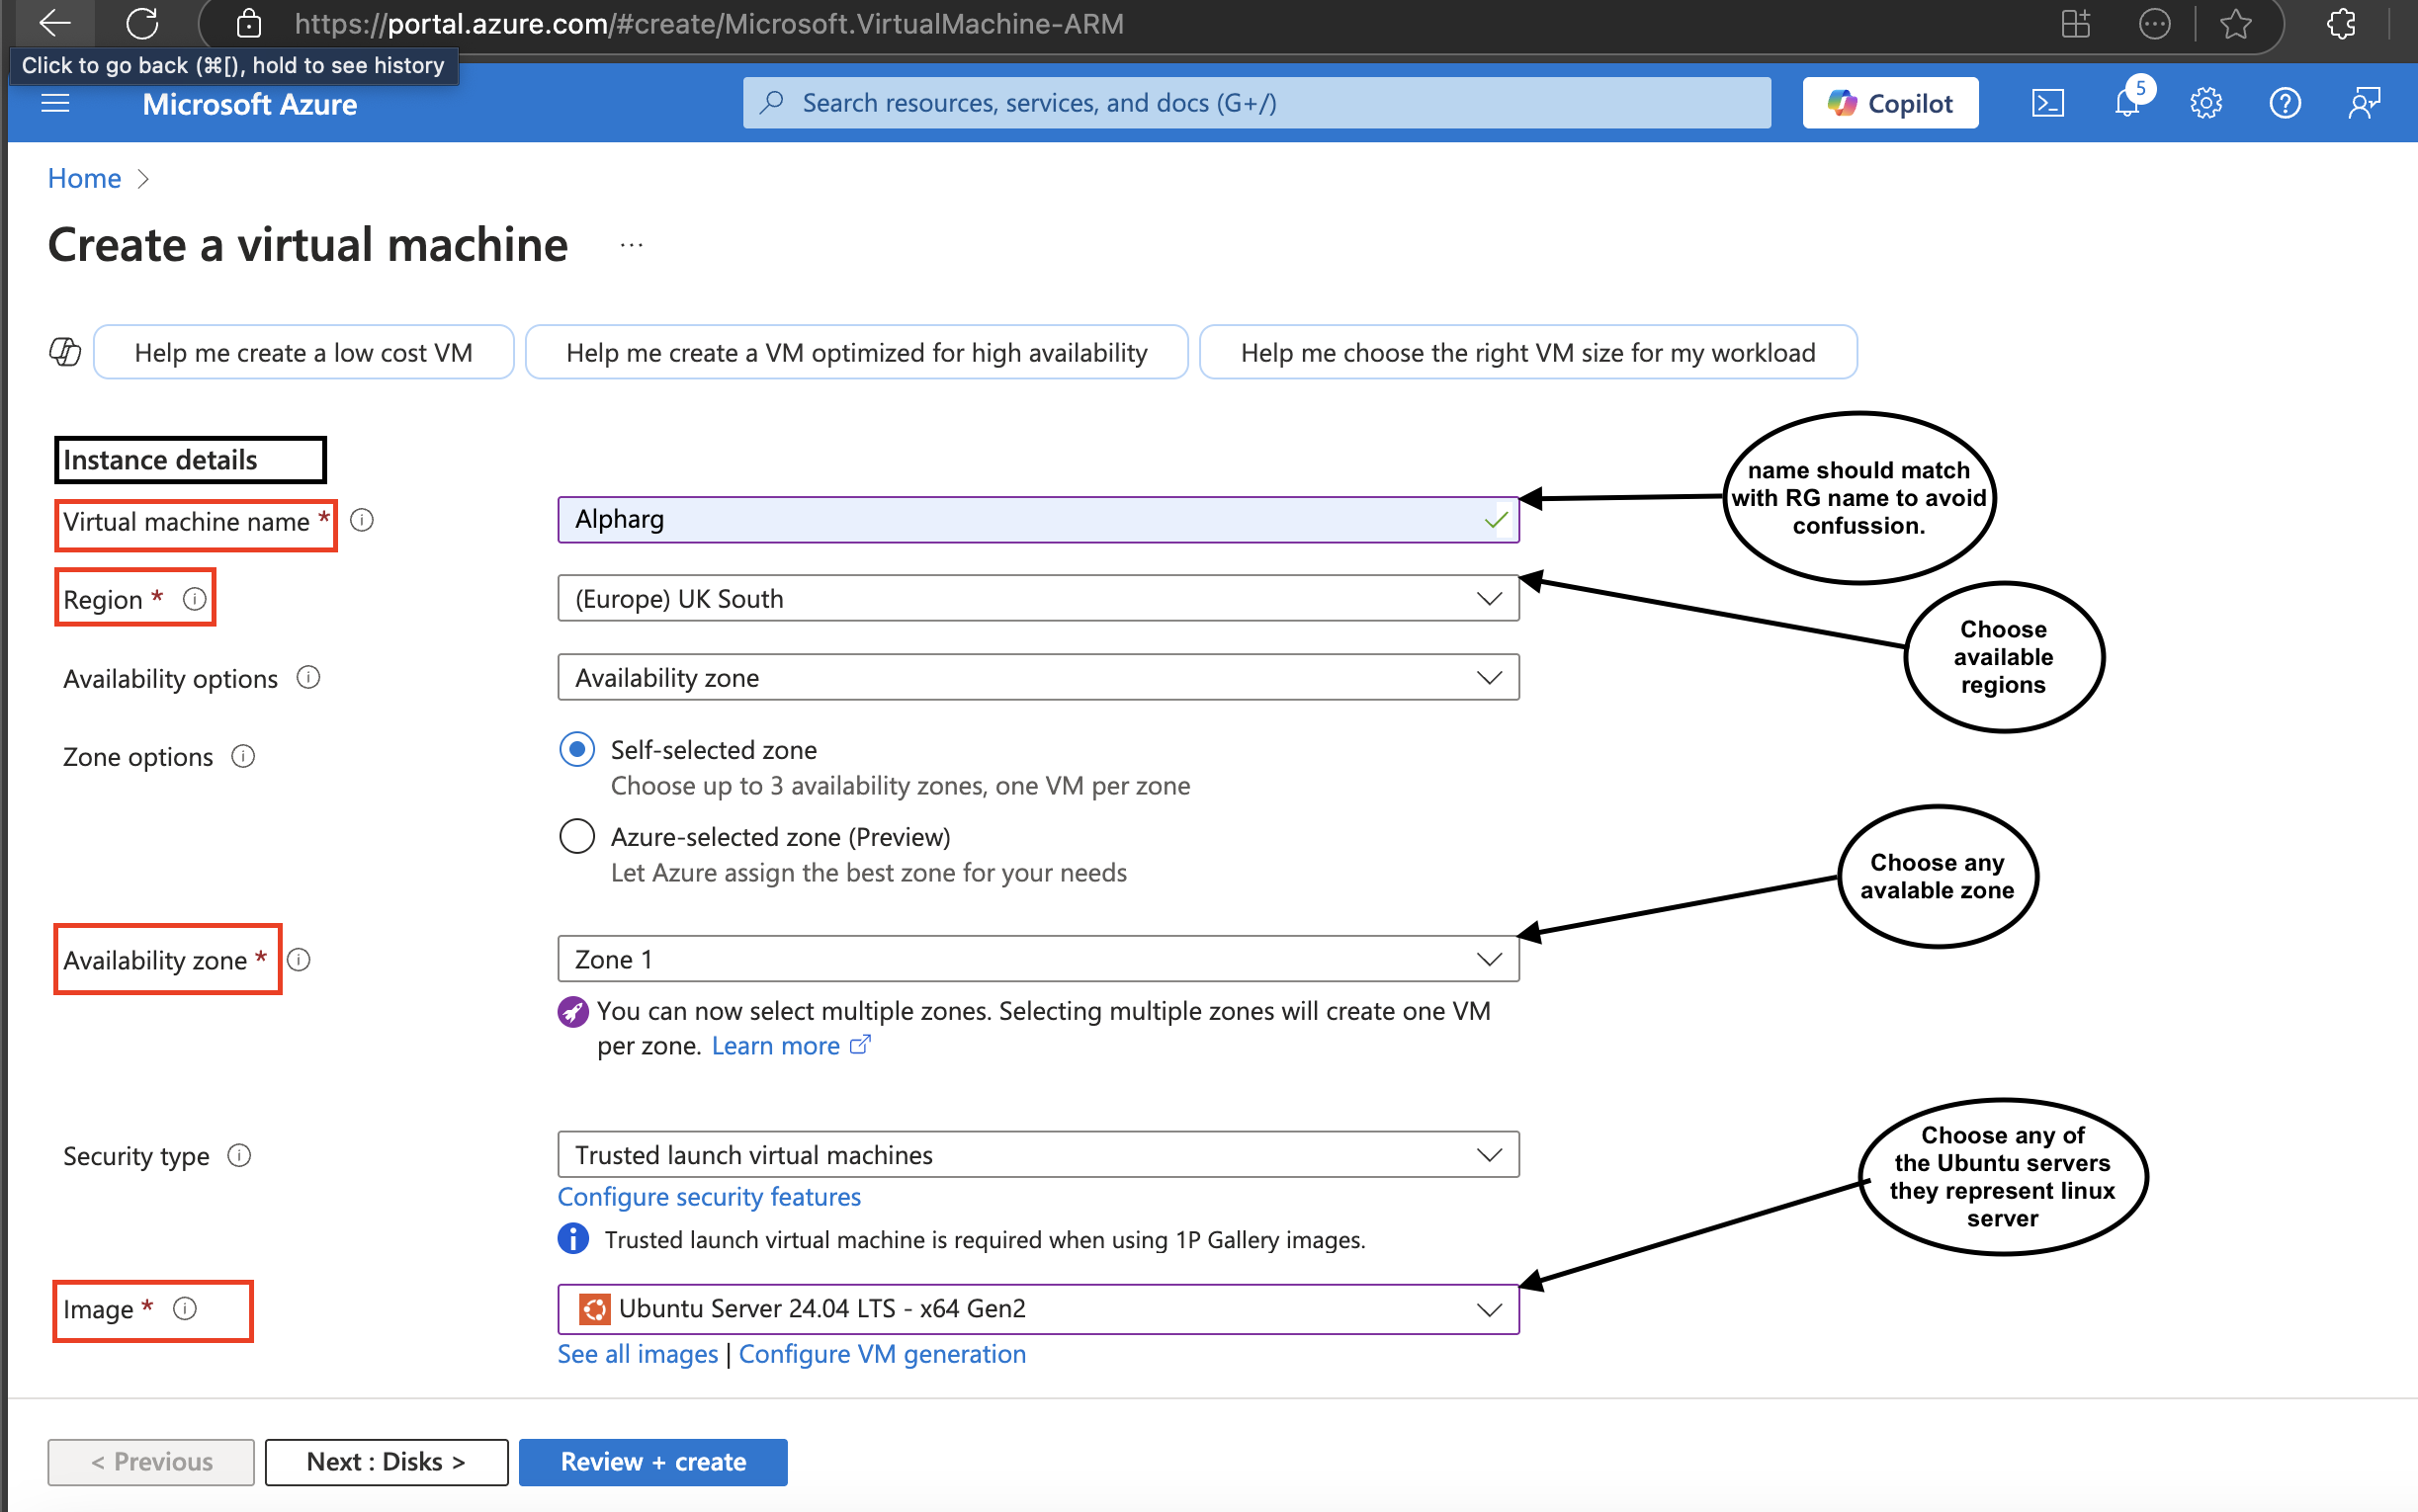Click Help me create a VM optimized for high availability

click(x=857, y=352)
